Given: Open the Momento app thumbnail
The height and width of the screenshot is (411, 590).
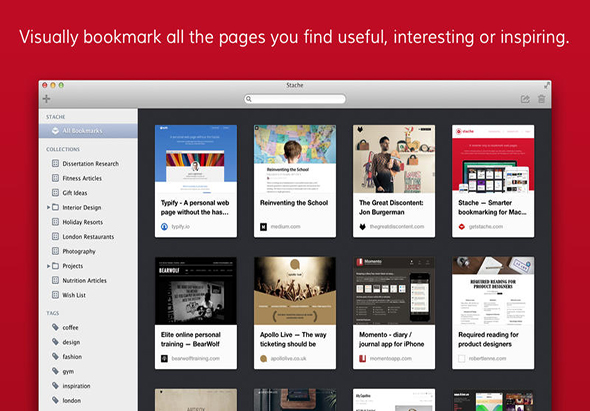Looking at the screenshot, I should click(x=394, y=291).
